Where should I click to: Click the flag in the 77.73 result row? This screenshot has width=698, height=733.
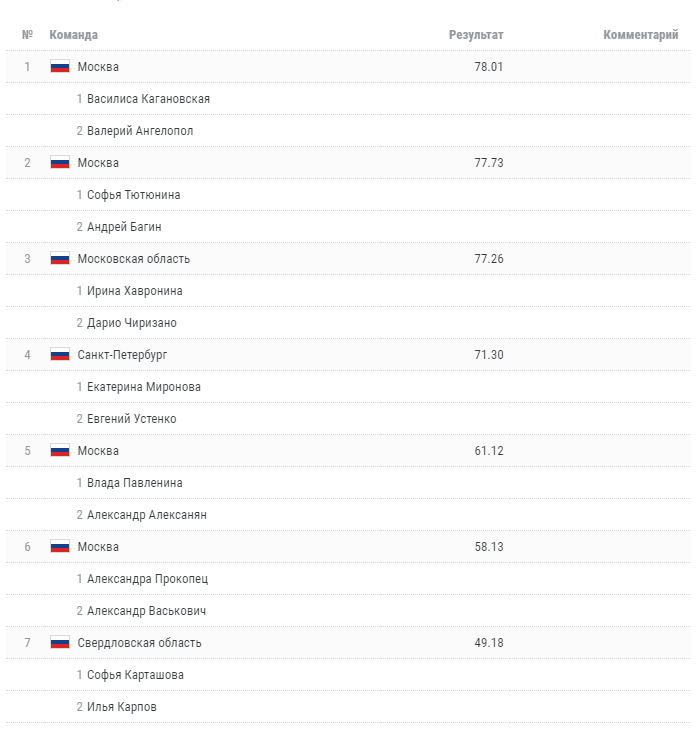pos(59,163)
